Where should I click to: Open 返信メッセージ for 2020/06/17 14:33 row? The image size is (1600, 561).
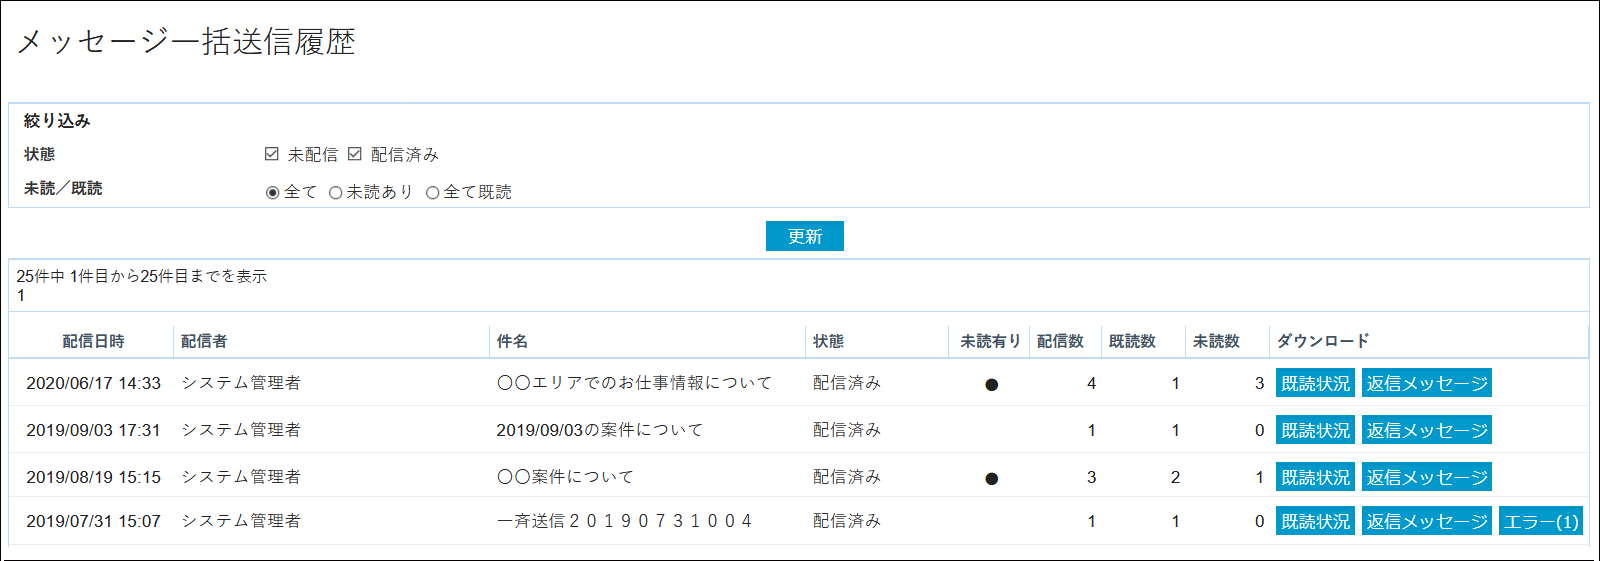[x=1427, y=383]
